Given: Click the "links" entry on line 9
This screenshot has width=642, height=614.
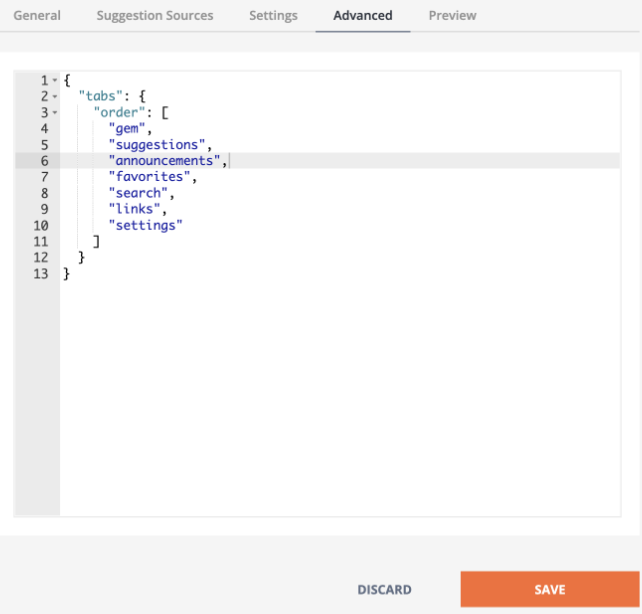Looking at the screenshot, I should tap(134, 209).
